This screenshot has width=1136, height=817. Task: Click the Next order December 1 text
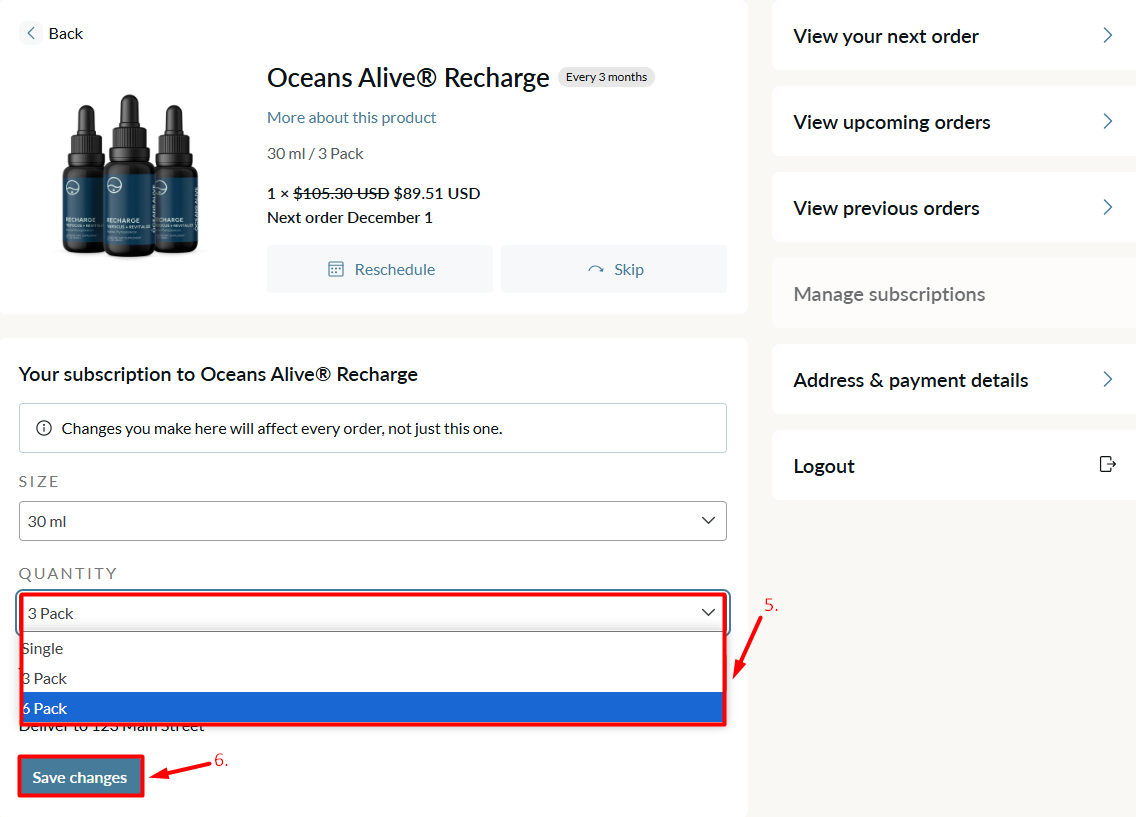pos(350,217)
